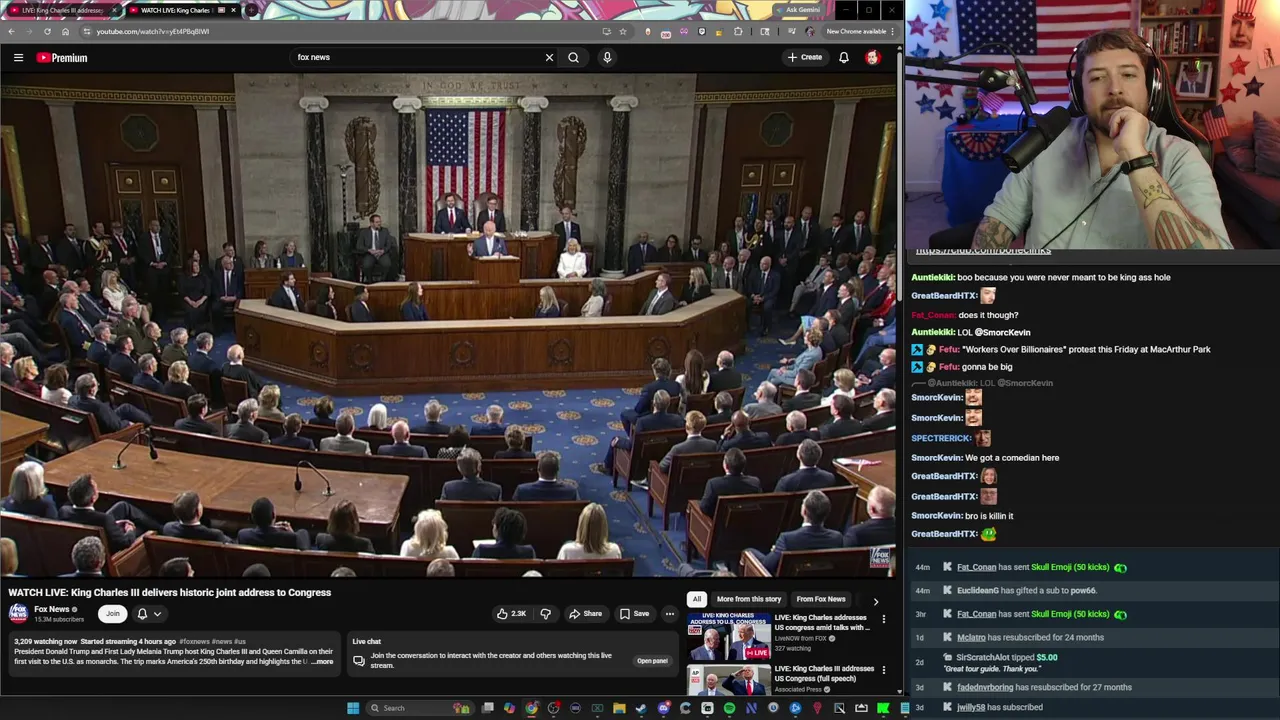
Task: Expand description with '...more'
Action: click(322, 662)
